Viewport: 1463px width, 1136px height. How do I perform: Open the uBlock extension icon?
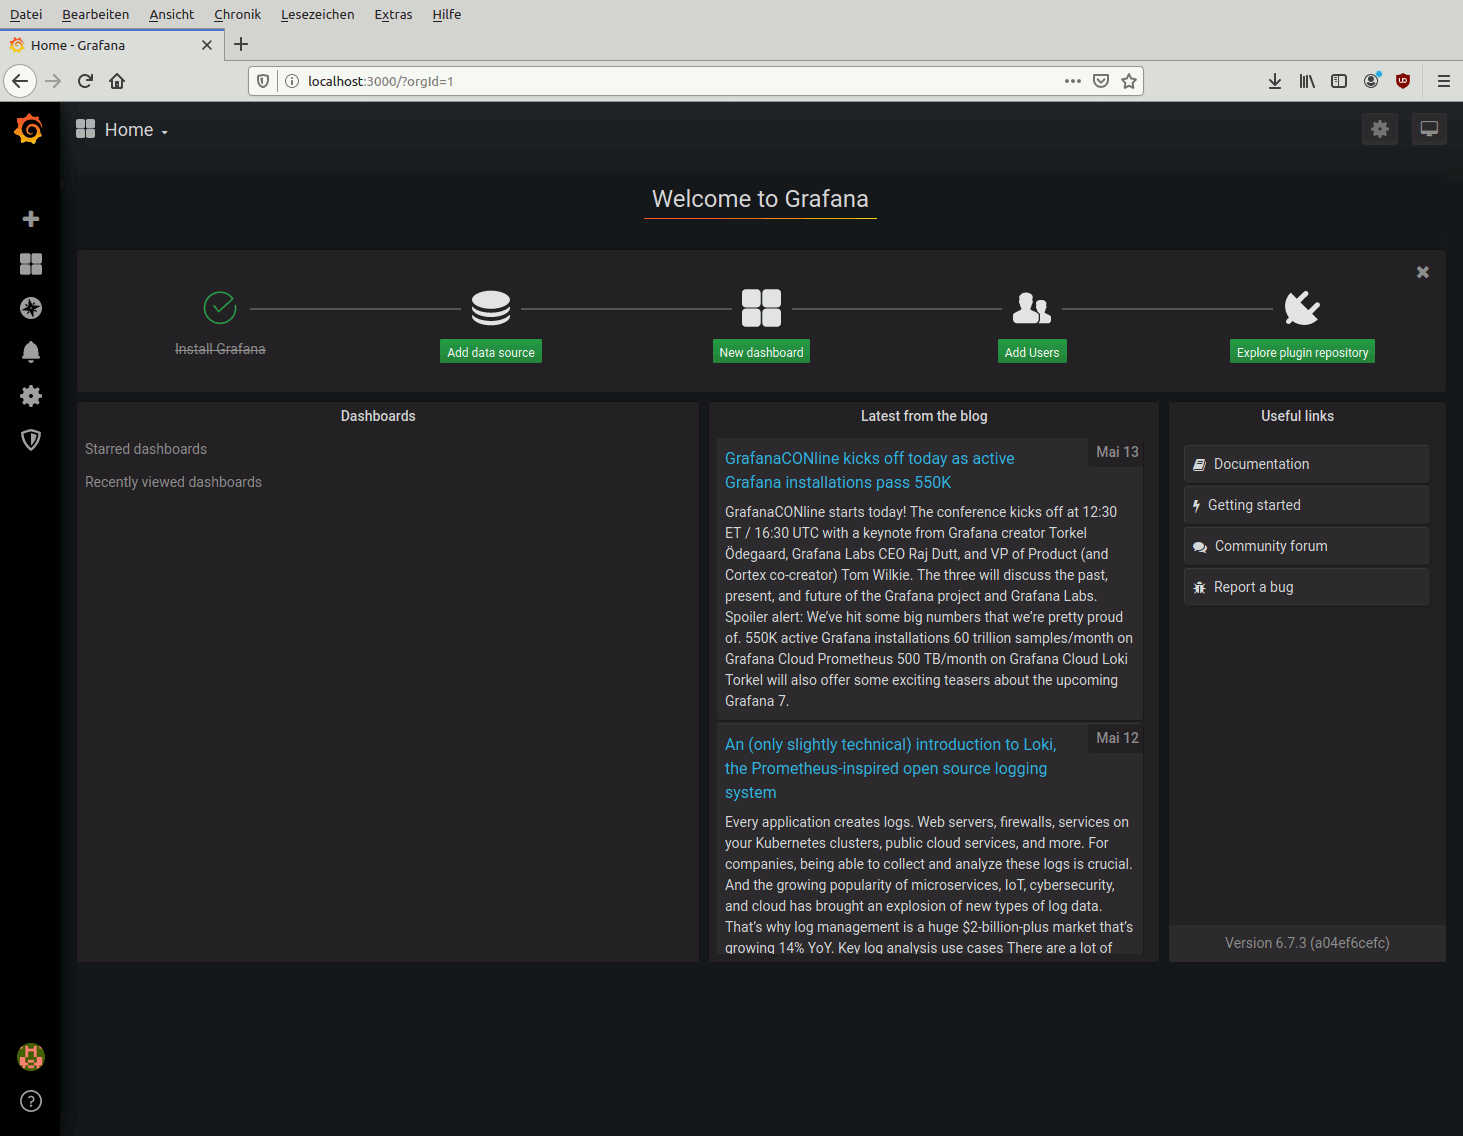tap(1403, 81)
